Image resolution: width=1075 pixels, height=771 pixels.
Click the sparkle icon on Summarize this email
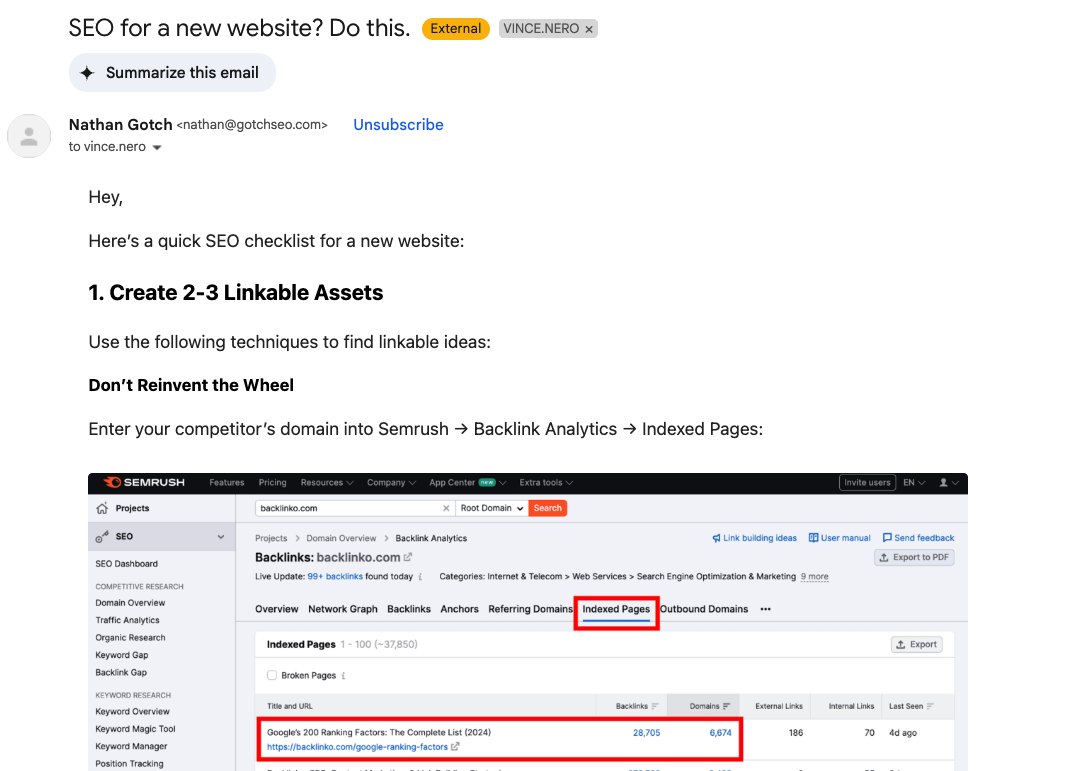(x=87, y=73)
